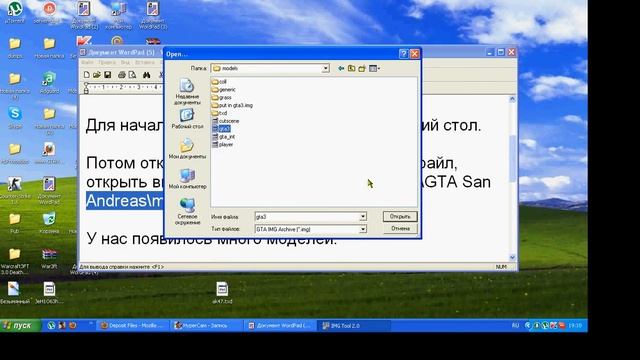Select the 'gta_int' archive file

[223, 137]
